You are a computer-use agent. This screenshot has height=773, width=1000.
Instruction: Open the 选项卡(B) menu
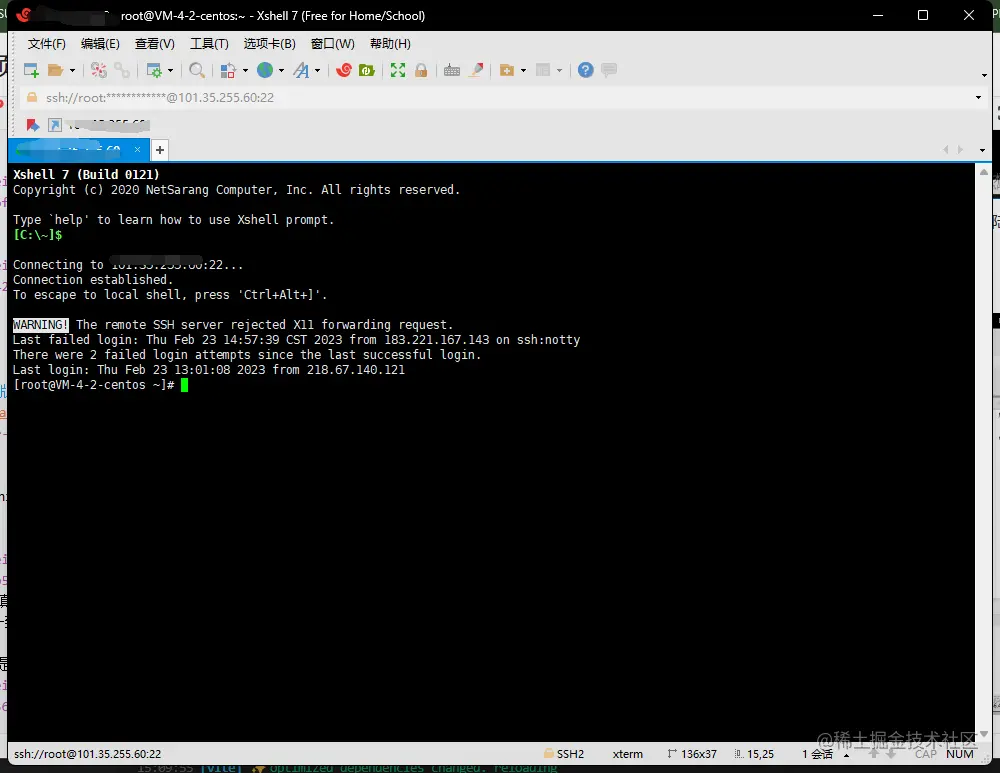270,43
